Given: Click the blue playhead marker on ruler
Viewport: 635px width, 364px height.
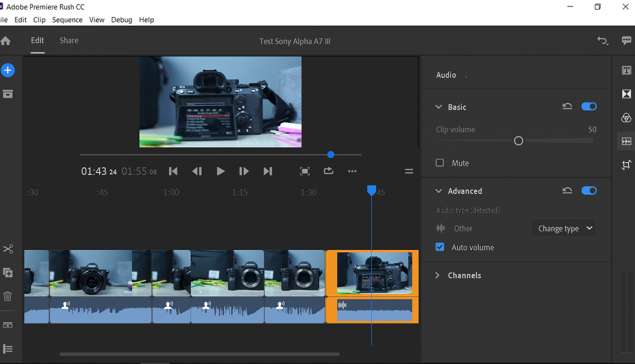Looking at the screenshot, I should (371, 190).
